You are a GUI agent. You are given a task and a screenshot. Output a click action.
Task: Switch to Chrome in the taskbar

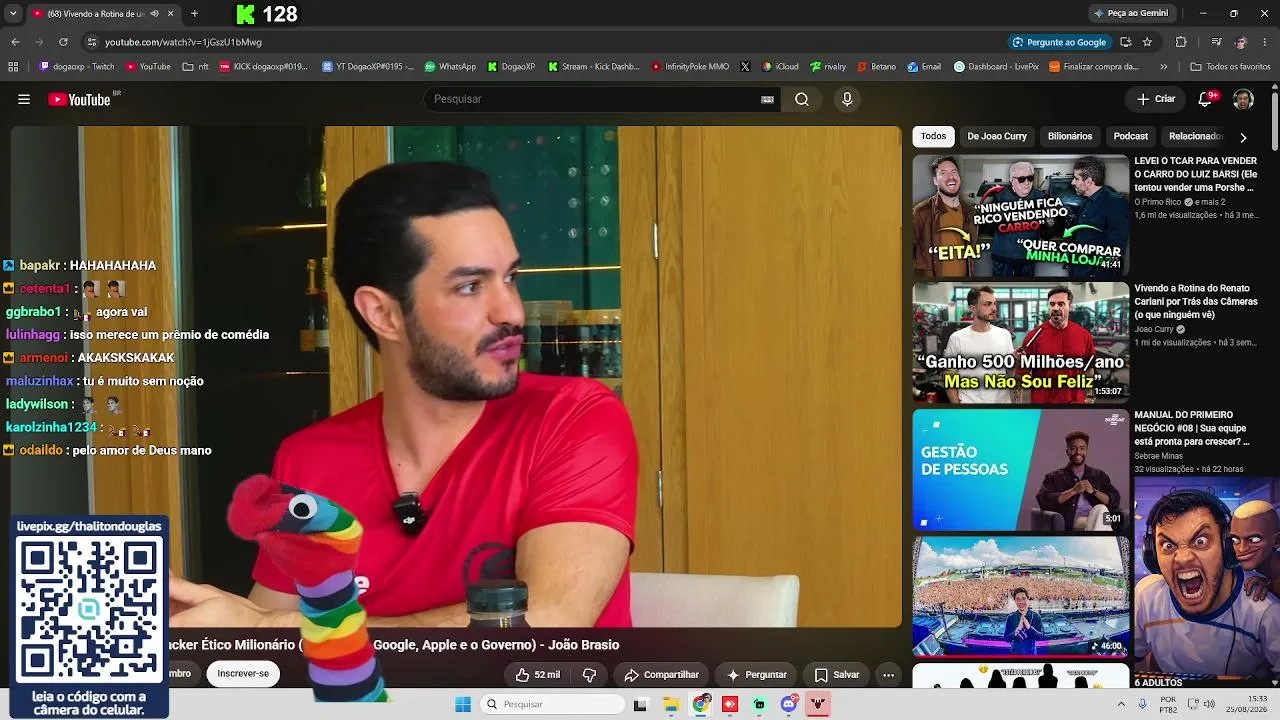[701, 704]
